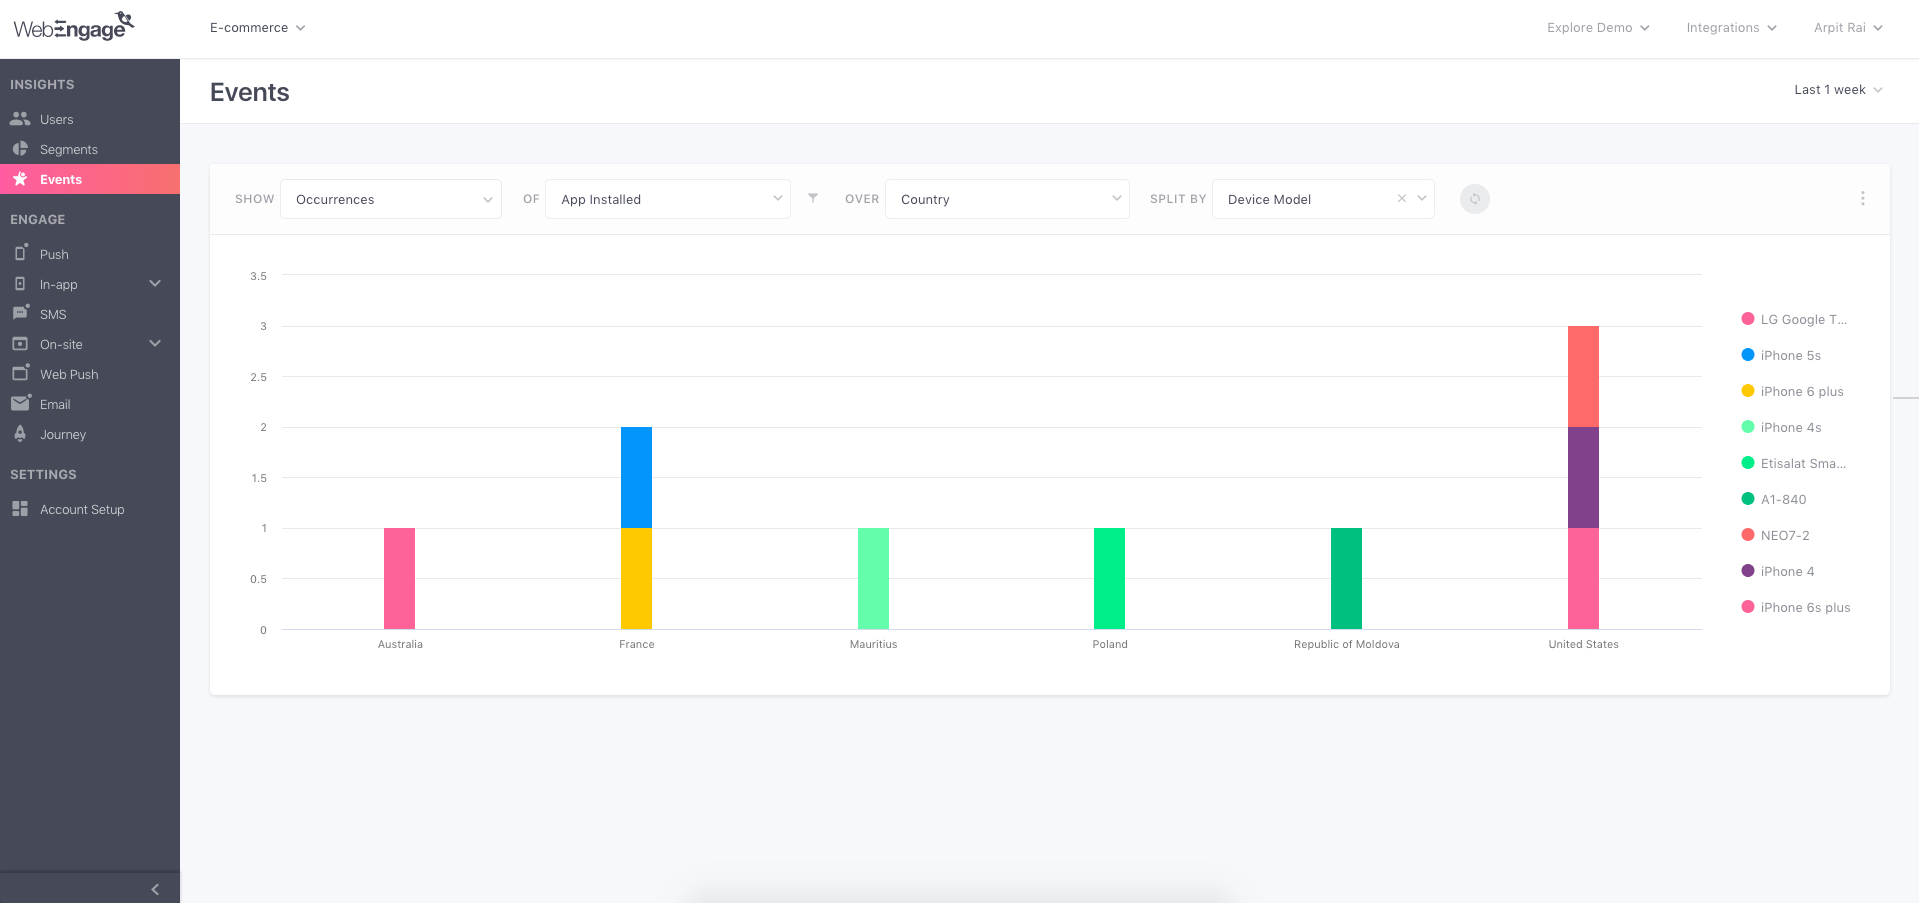The image size is (1919, 903).
Task: Expand the In-app submenu chevron
Action: coord(155,284)
